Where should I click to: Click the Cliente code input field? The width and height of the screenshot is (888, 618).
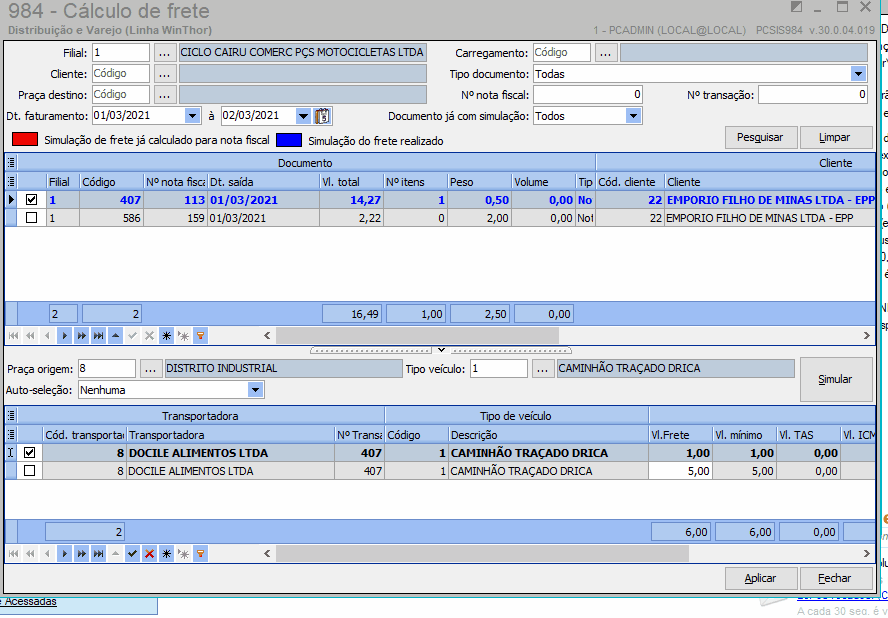[x=121, y=74]
